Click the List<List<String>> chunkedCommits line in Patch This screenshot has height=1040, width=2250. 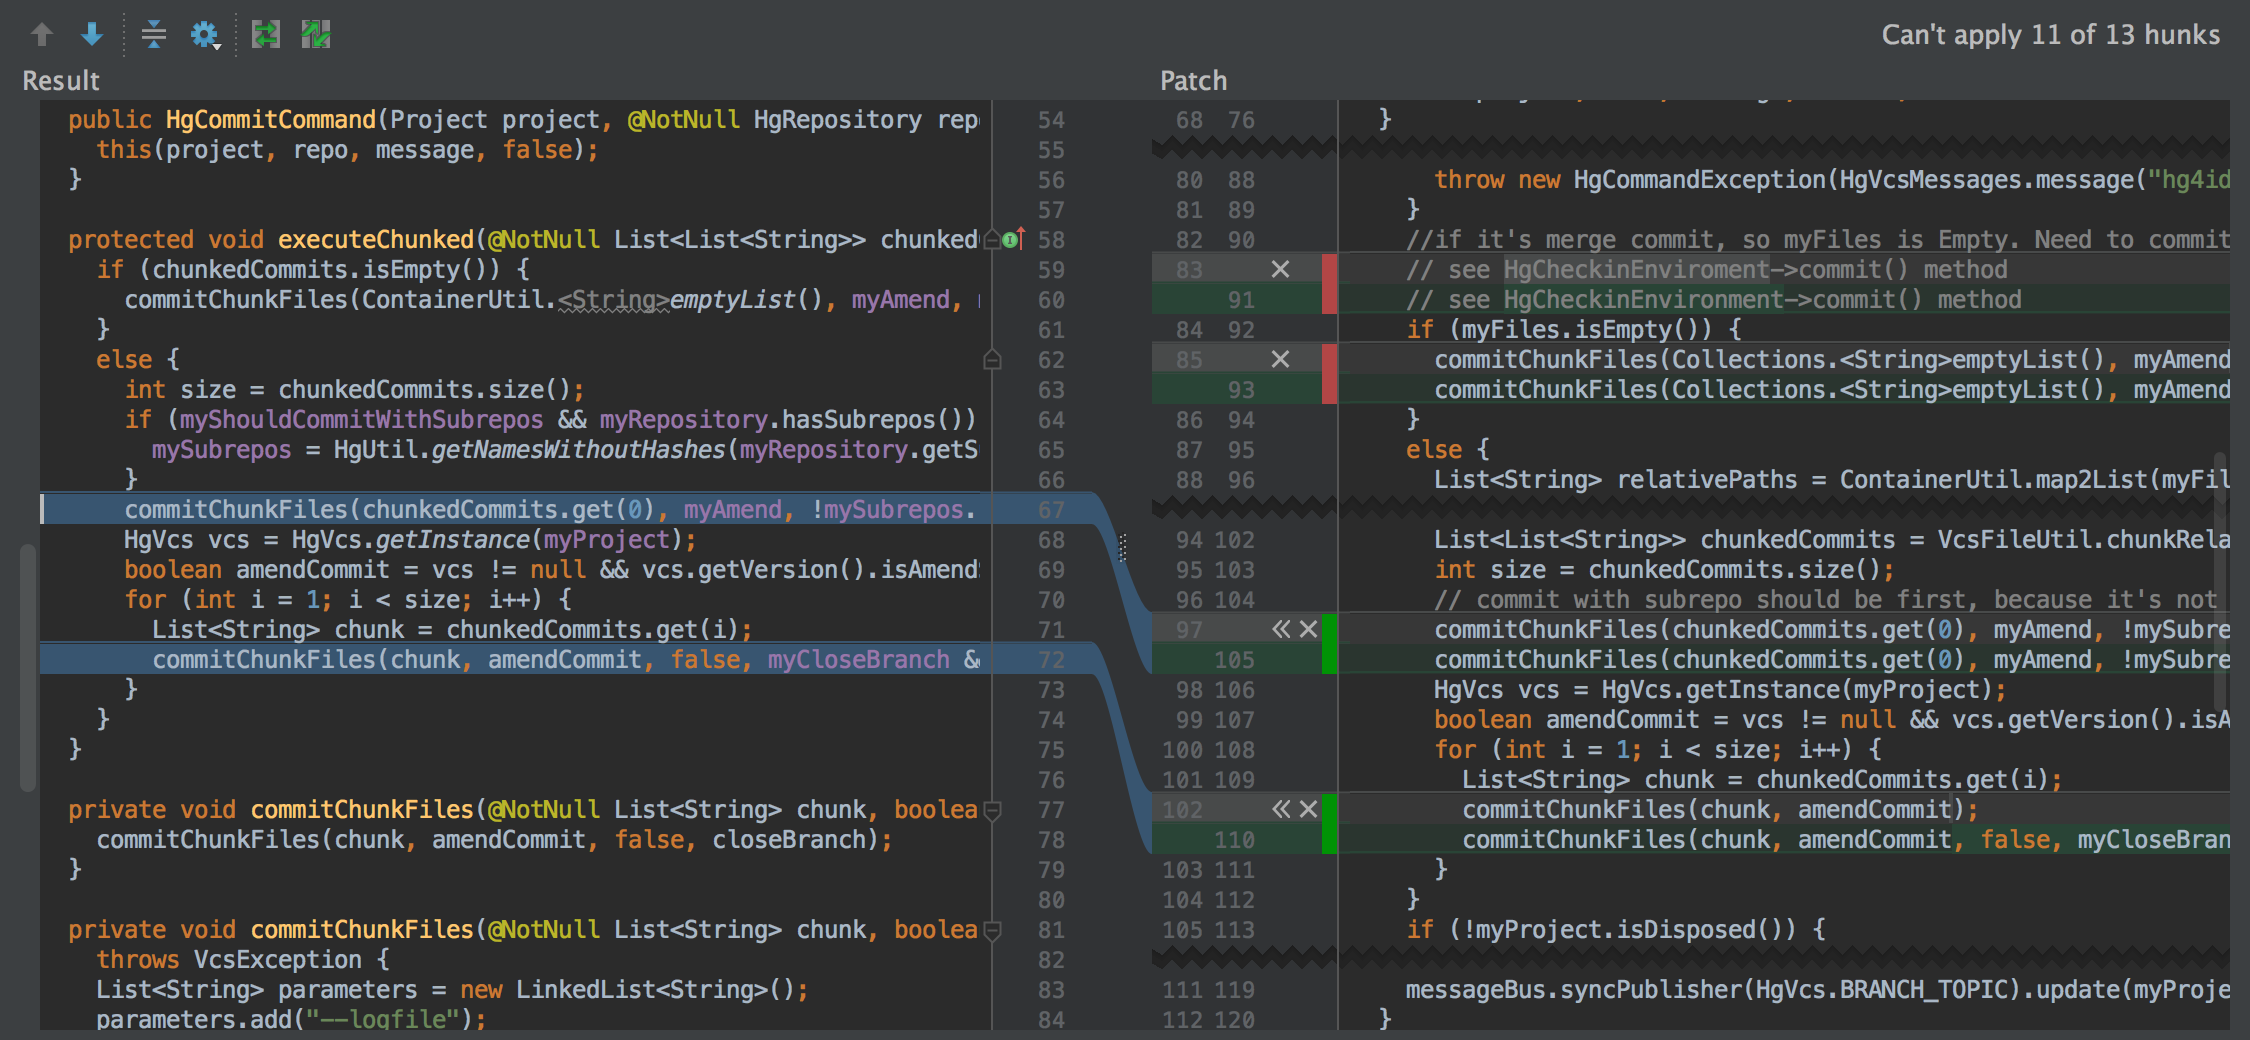(x=1832, y=540)
